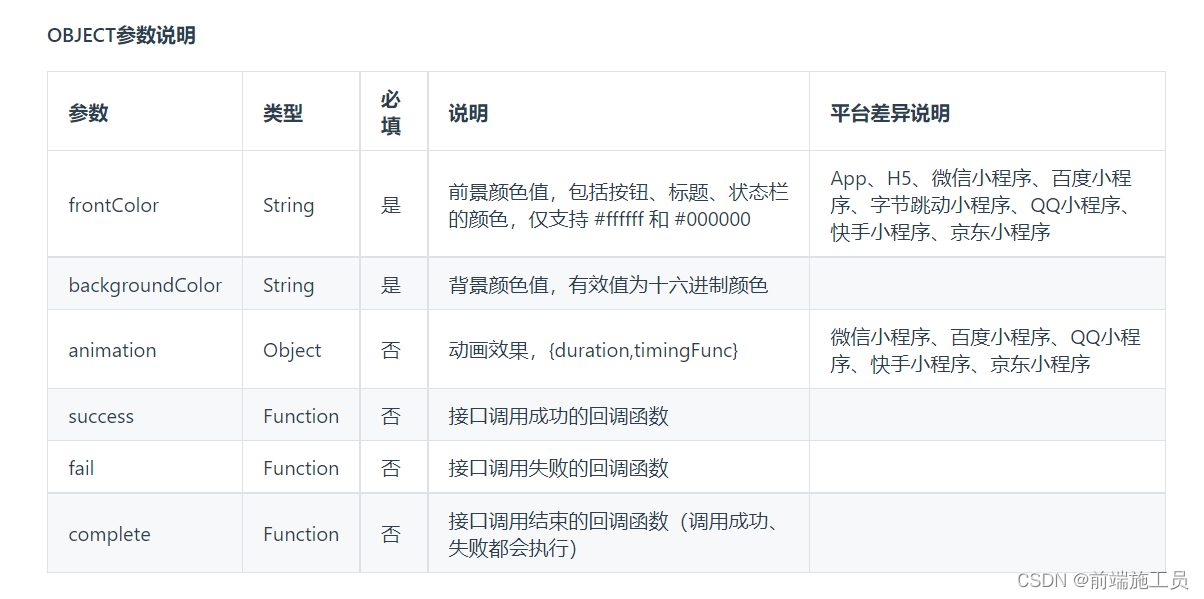Click the 必填 column header
1204x599 pixels.
(391, 111)
